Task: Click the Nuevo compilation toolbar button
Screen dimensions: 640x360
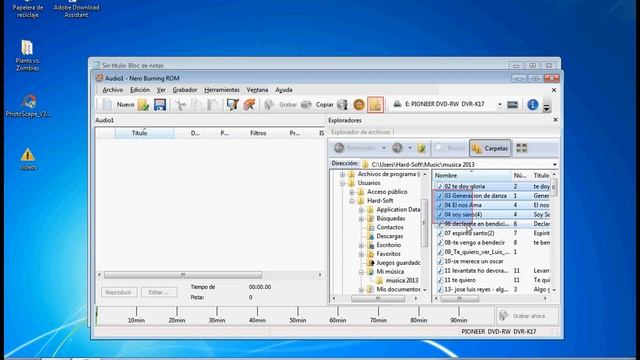Action: point(118,104)
